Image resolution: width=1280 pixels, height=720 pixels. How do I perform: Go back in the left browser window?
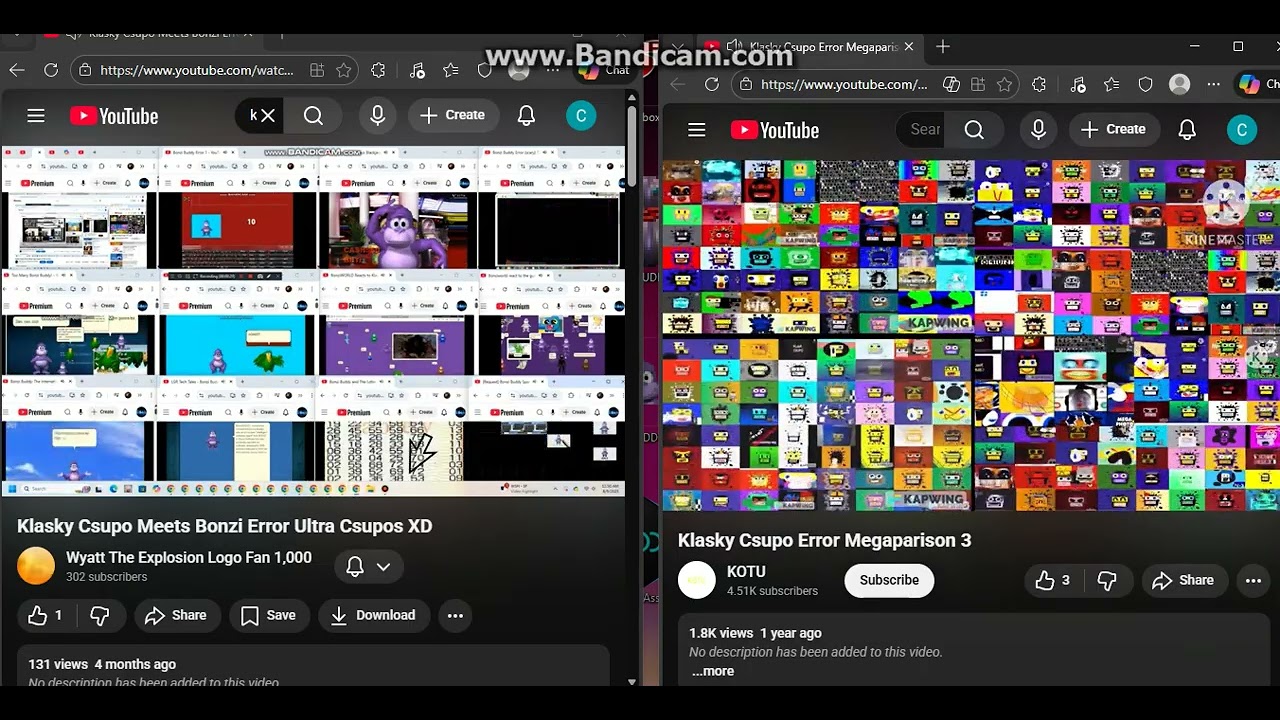coord(17,70)
